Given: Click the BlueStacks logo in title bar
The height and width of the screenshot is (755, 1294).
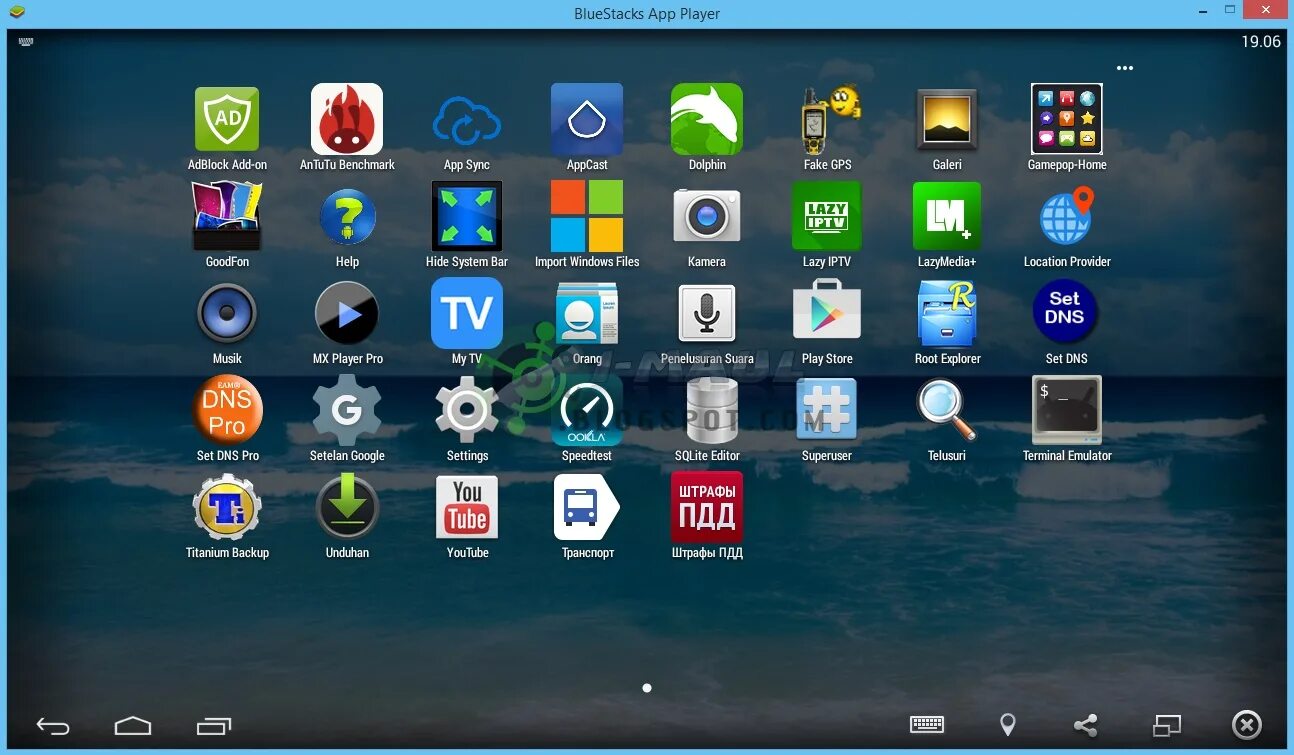Looking at the screenshot, I should coord(16,13).
